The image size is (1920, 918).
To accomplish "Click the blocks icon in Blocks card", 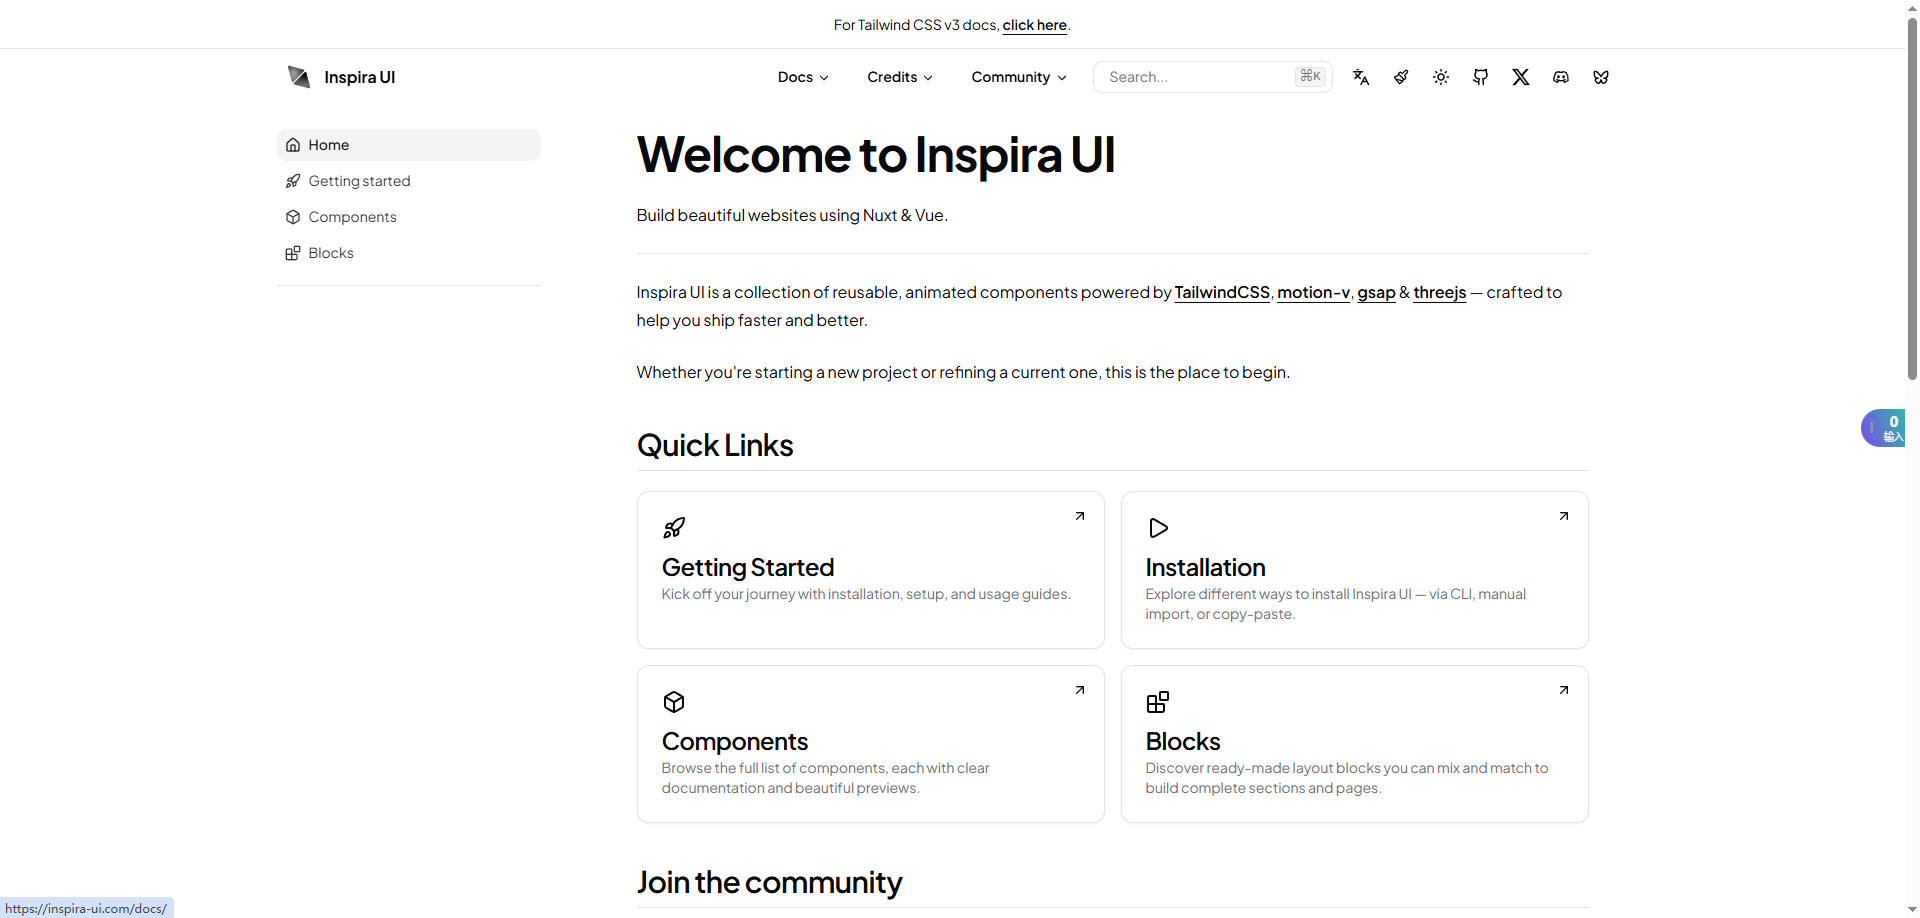I will (x=1158, y=702).
